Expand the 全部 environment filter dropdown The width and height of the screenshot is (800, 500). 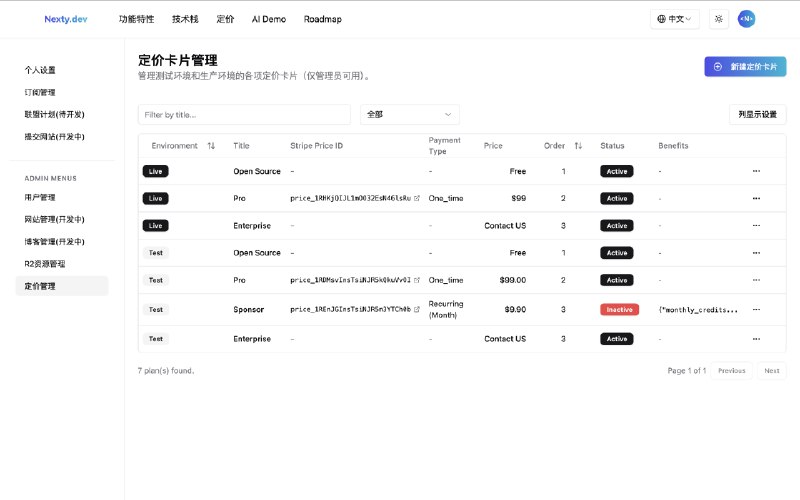[x=410, y=115]
